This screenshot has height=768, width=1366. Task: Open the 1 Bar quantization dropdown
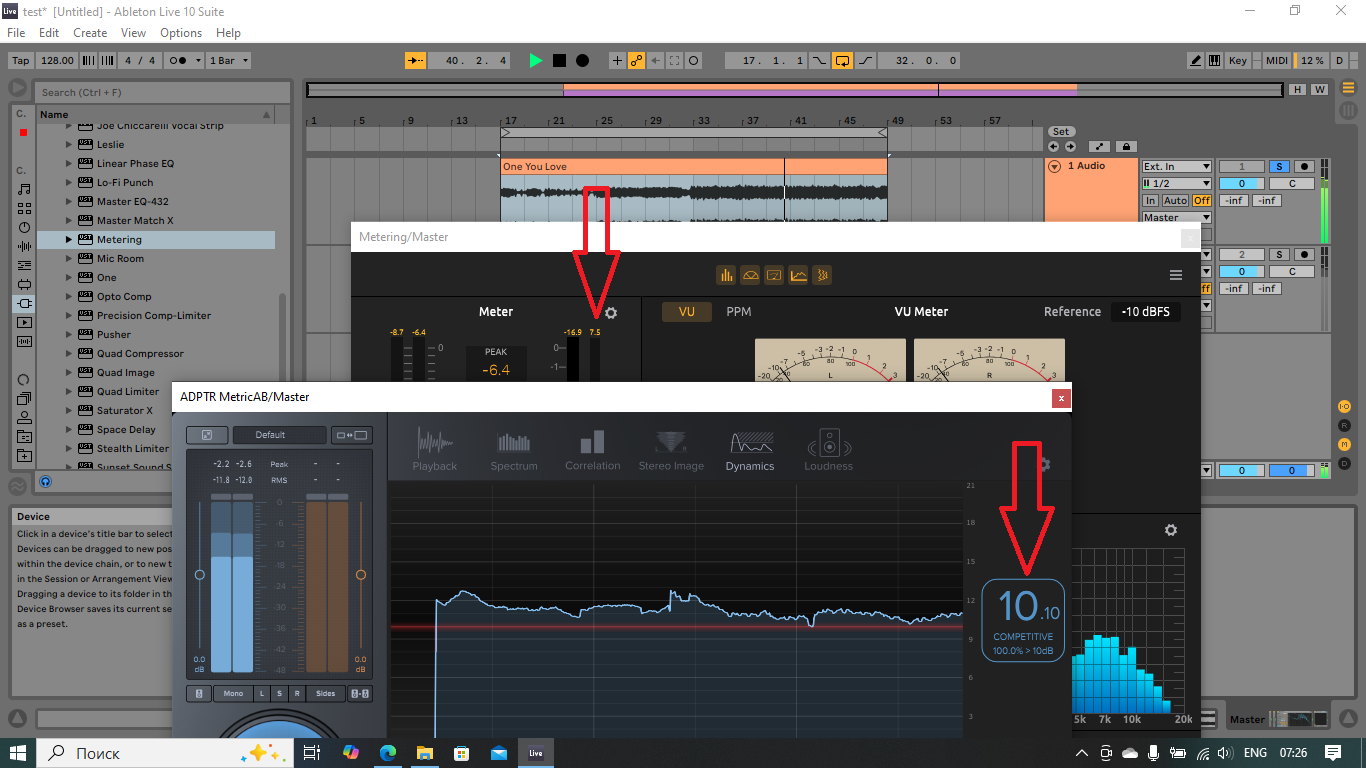click(228, 61)
